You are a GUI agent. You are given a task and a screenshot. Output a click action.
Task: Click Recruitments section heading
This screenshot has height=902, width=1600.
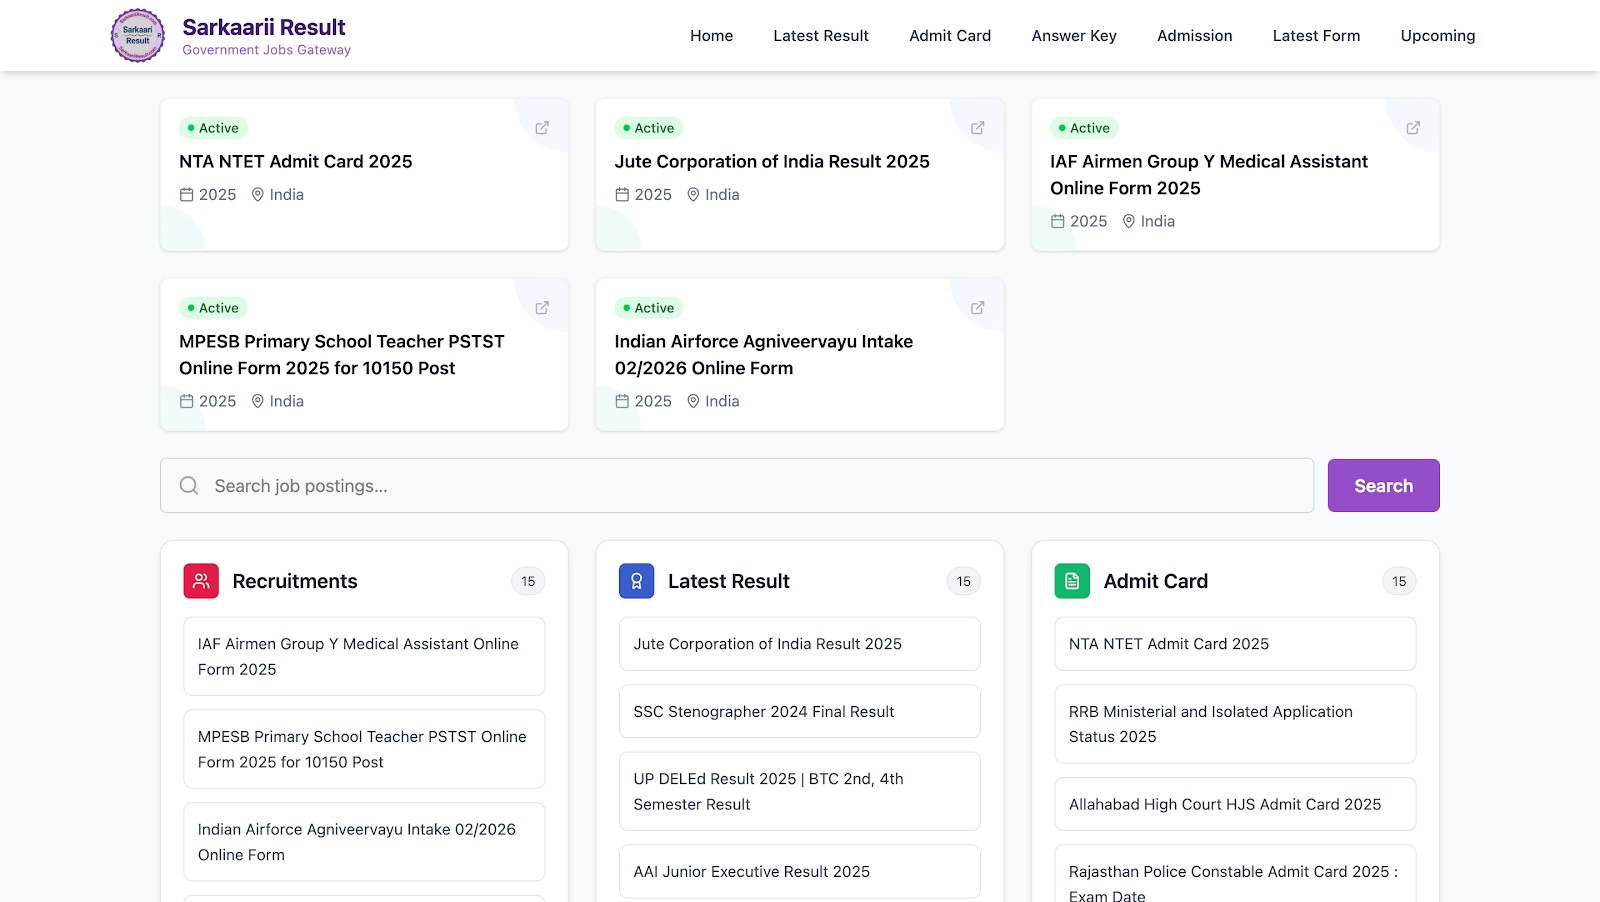click(295, 581)
